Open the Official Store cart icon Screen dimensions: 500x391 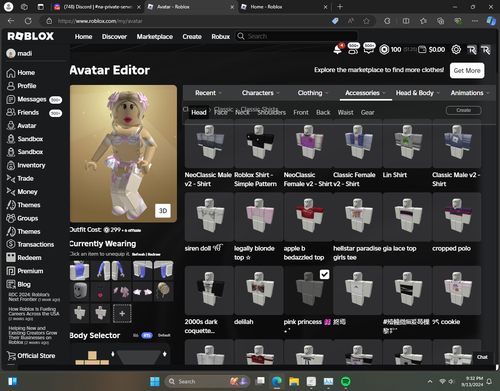(x=11, y=356)
